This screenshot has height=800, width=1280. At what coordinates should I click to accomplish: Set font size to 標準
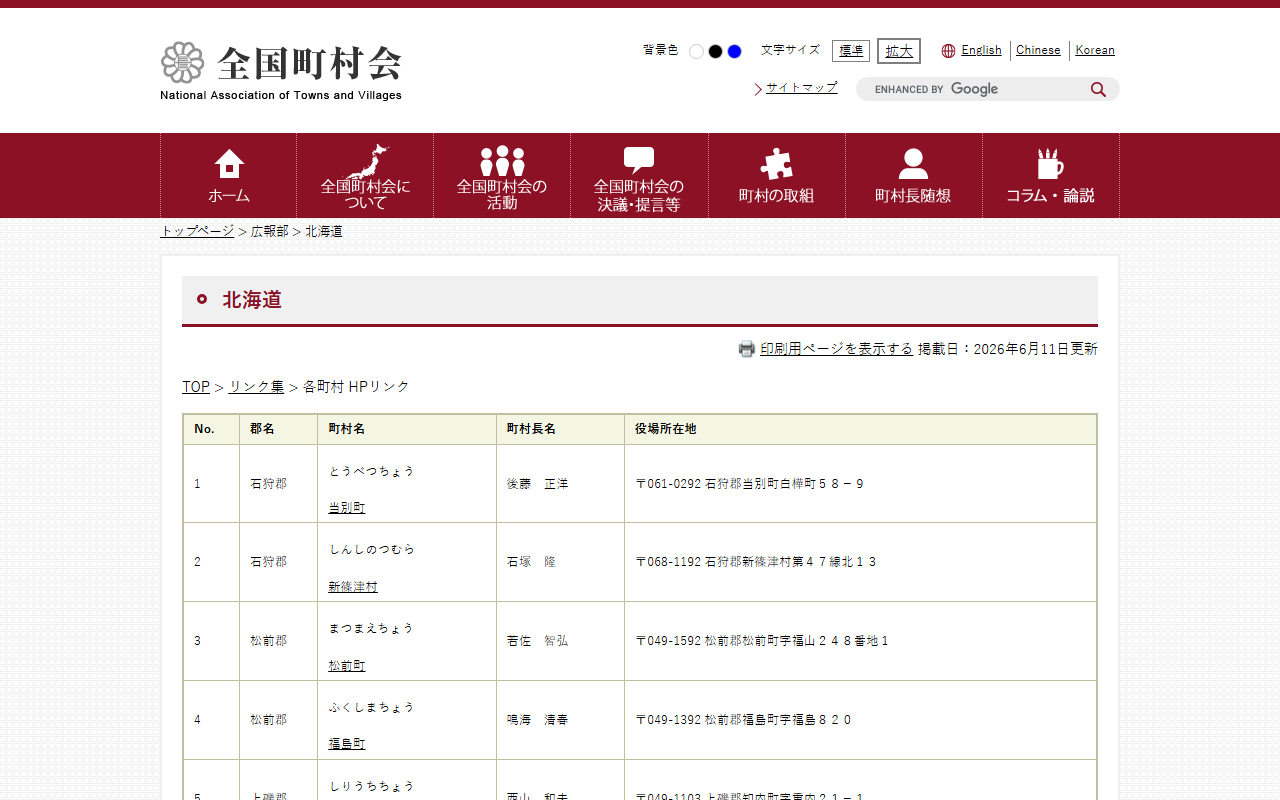click(x=851, y=51)
